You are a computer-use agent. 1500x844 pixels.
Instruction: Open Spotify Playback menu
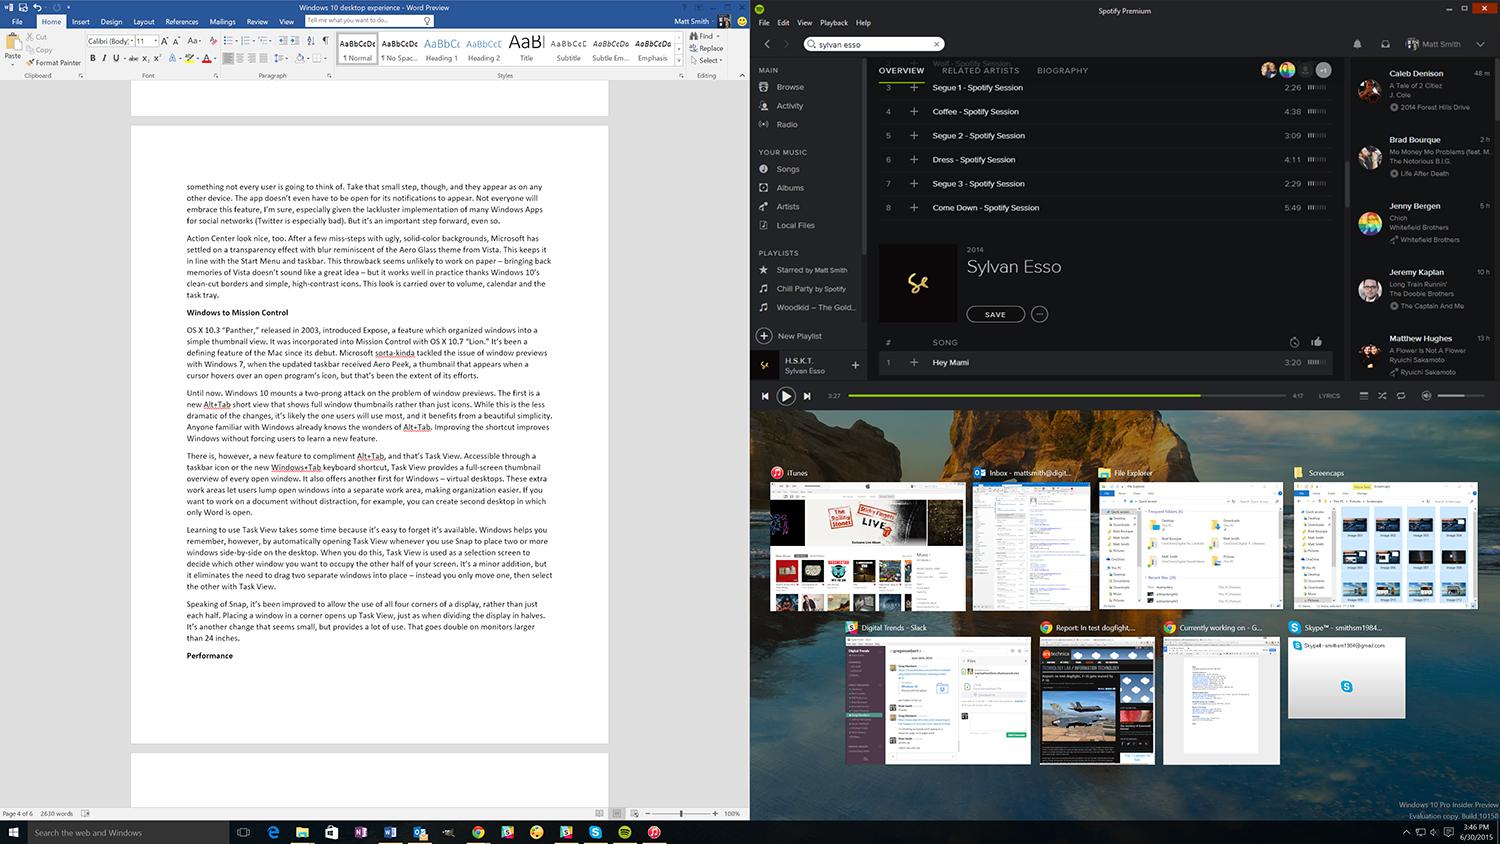point(834,22)
